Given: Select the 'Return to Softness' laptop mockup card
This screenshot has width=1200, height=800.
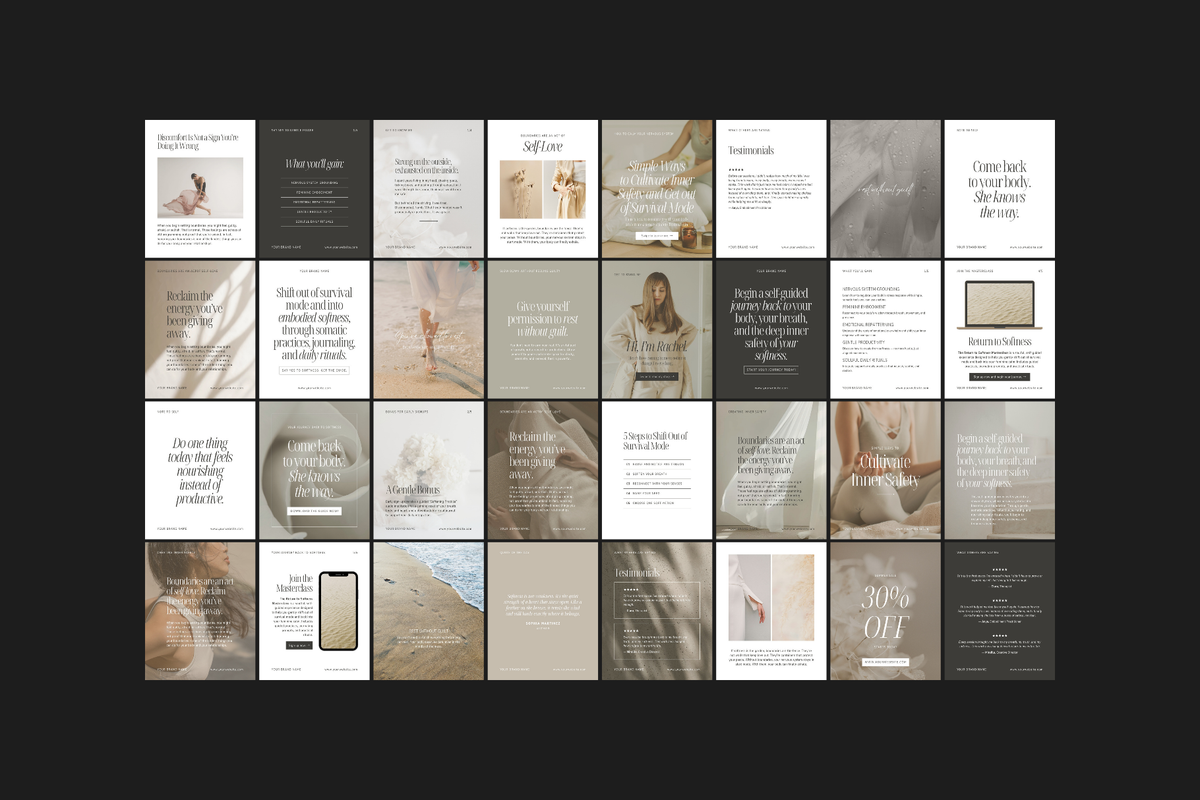Looking at the screenshot, I should (x=999, y=330).
